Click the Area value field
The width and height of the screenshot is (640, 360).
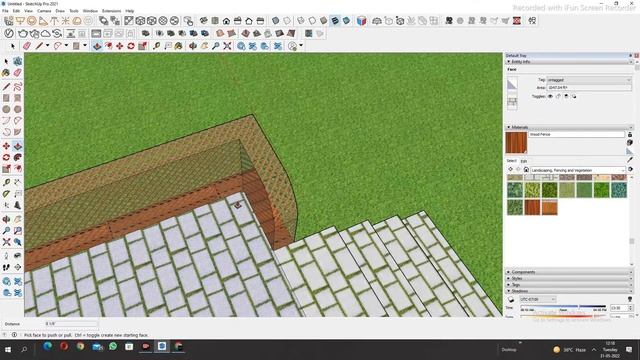pyautogui.click(x=589, y=88)
